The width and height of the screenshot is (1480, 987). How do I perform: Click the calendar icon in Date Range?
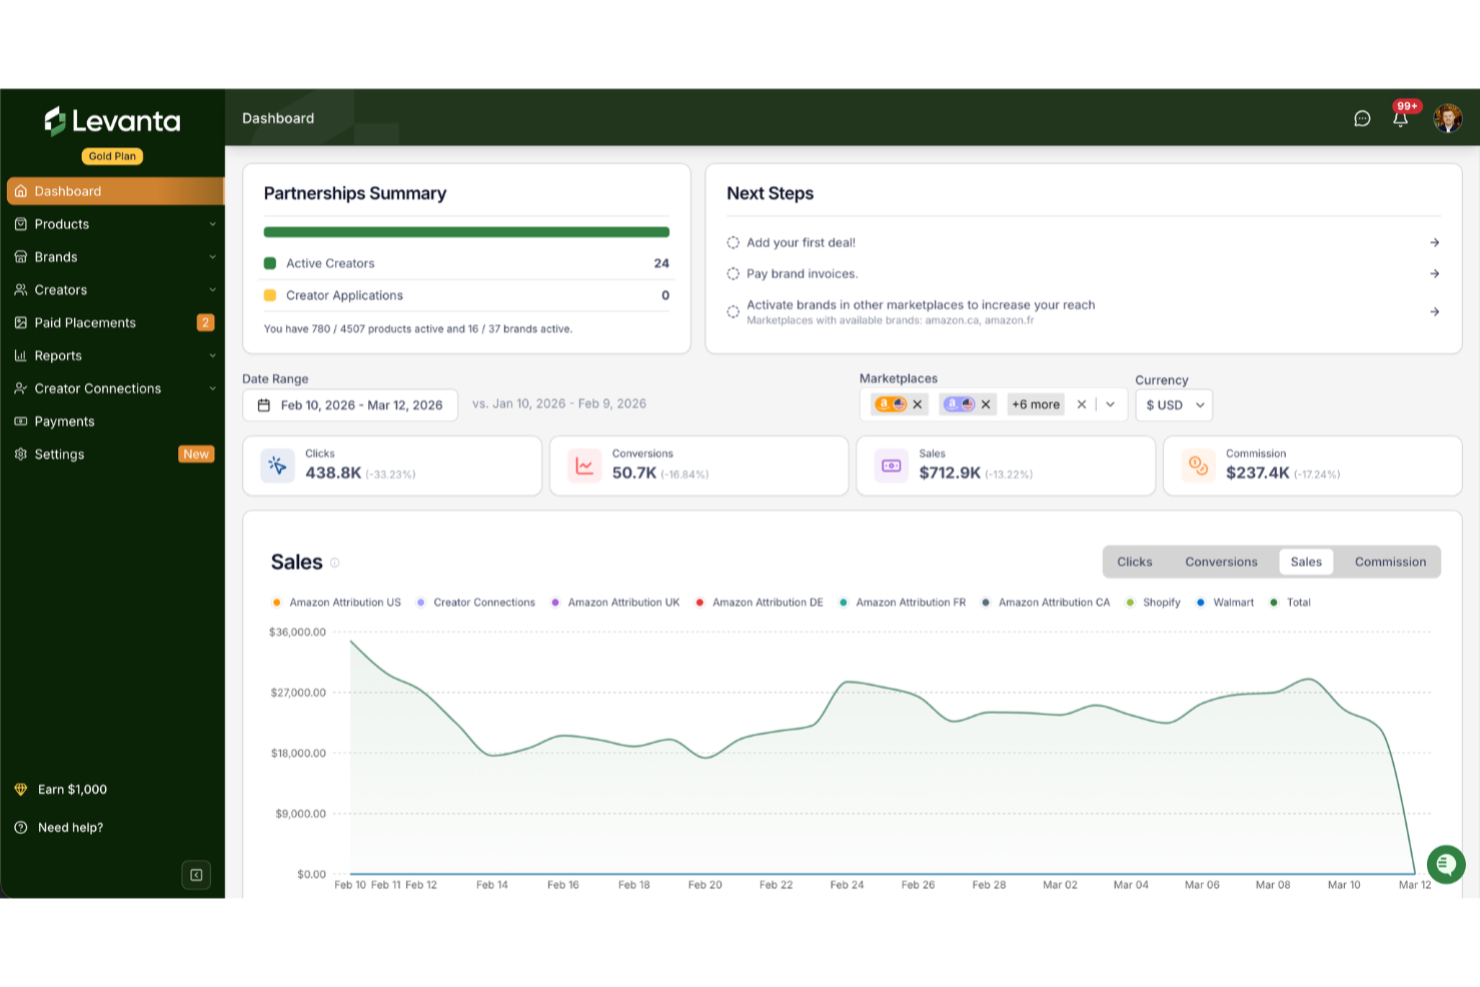pyautogui.click(x=265, y=404)
